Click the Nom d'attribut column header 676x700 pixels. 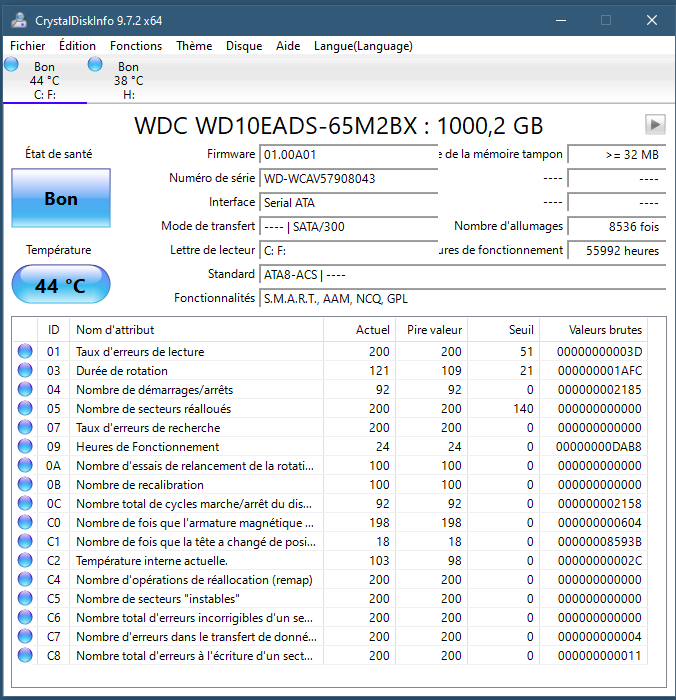196,330
